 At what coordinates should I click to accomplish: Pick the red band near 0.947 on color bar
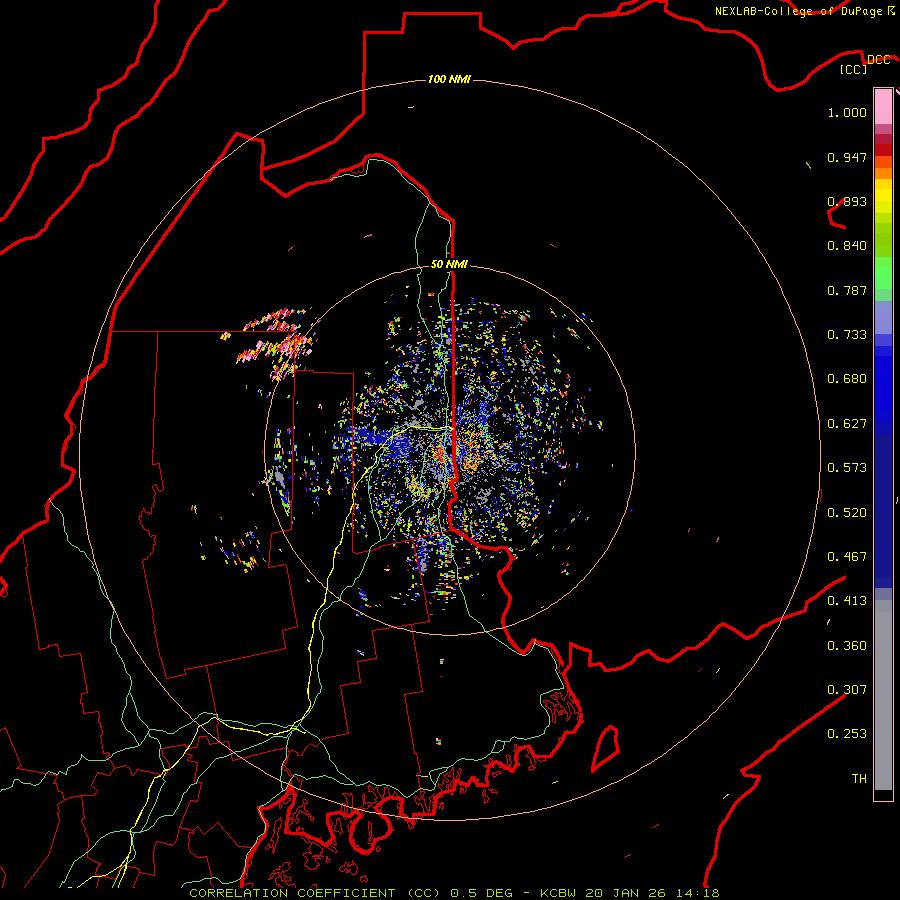[883, 150]
